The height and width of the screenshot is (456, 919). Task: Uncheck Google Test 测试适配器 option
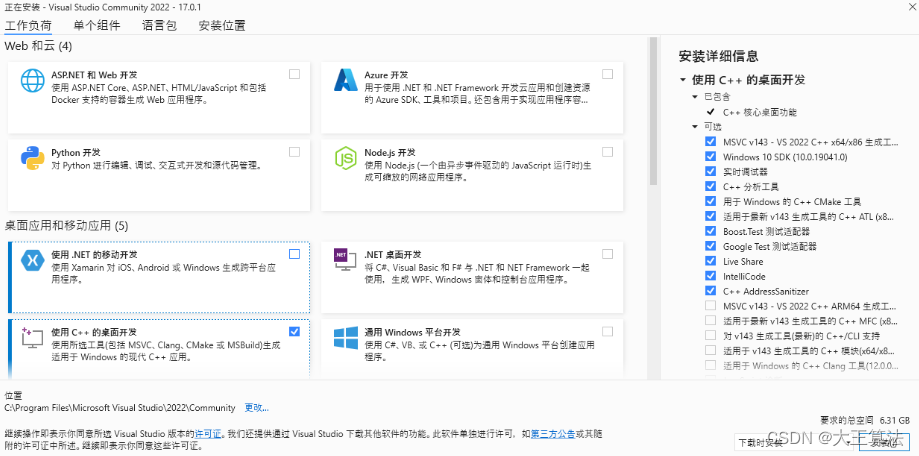(710, 246)
